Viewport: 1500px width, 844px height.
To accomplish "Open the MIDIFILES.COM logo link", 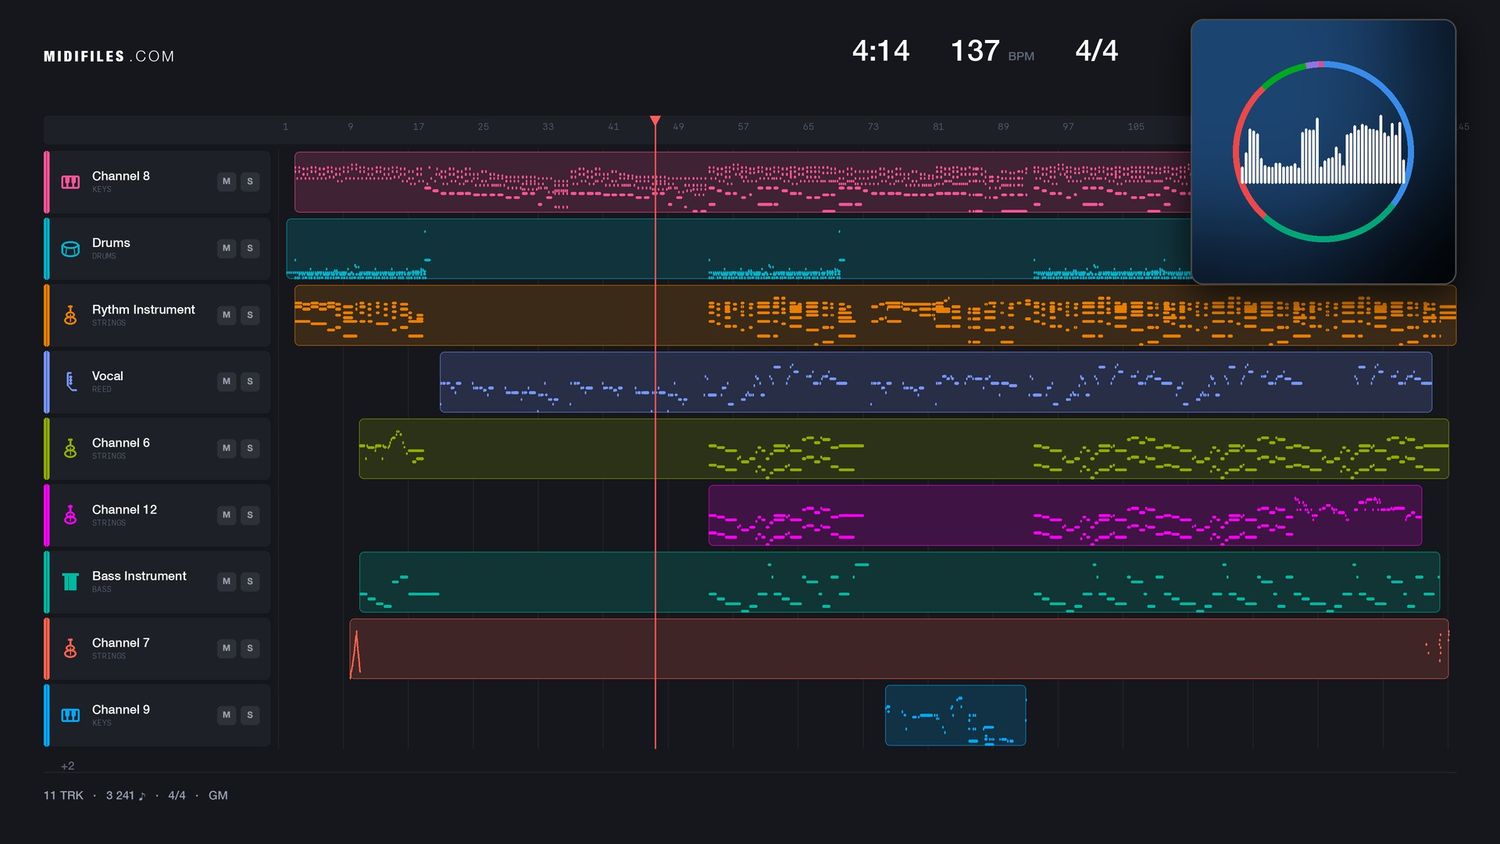I will [x=109, y=57].
